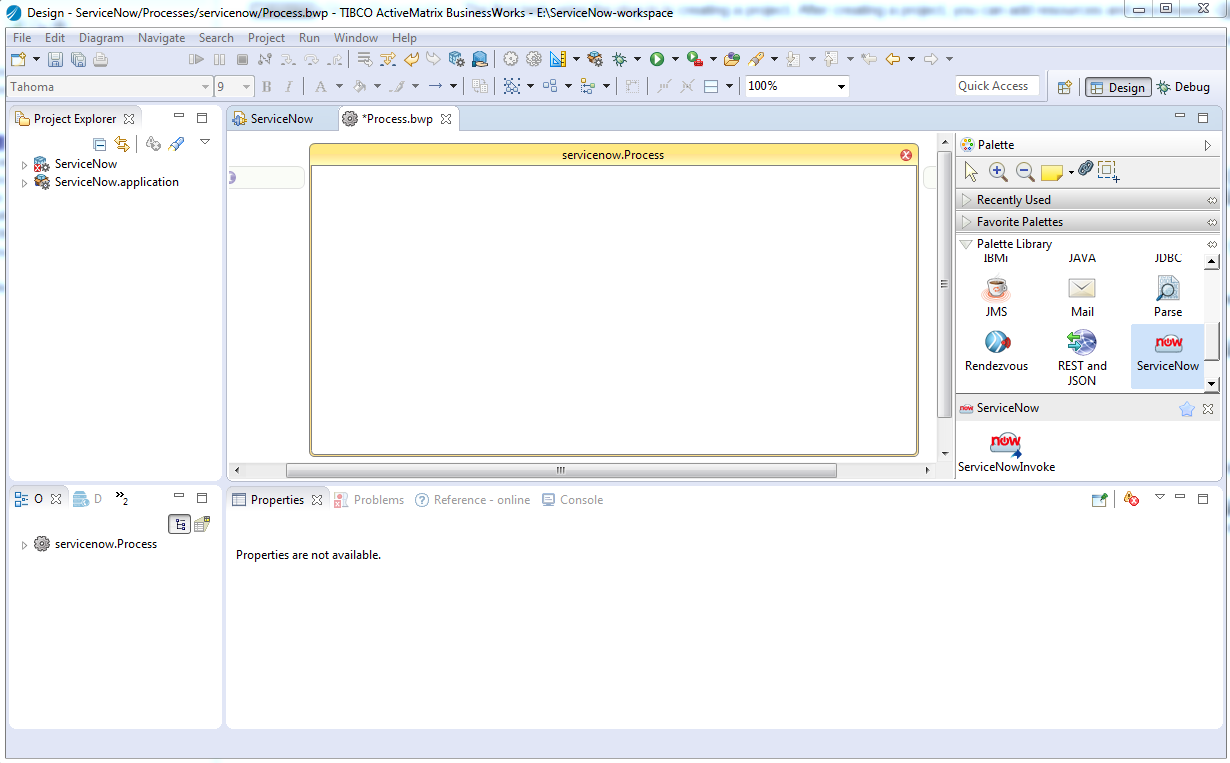The image size is (1230, 763).
Task: Click the Print icon in the toolbar
Action: tap(100, 60)
